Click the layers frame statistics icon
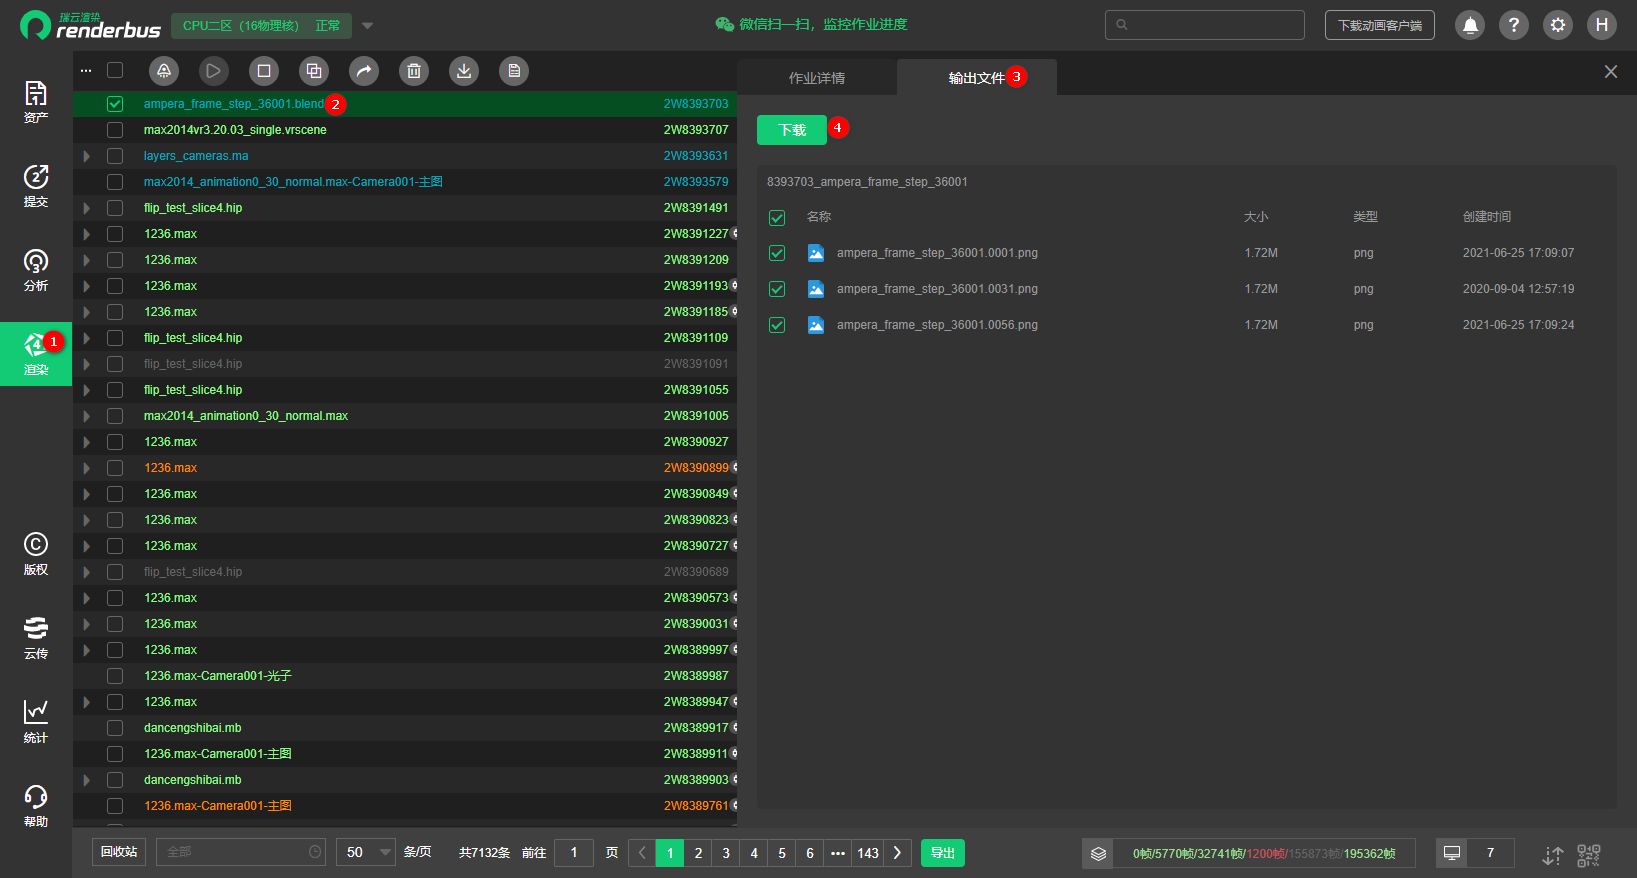This screenshot has height=878, width=1637. coord(1098,853)
